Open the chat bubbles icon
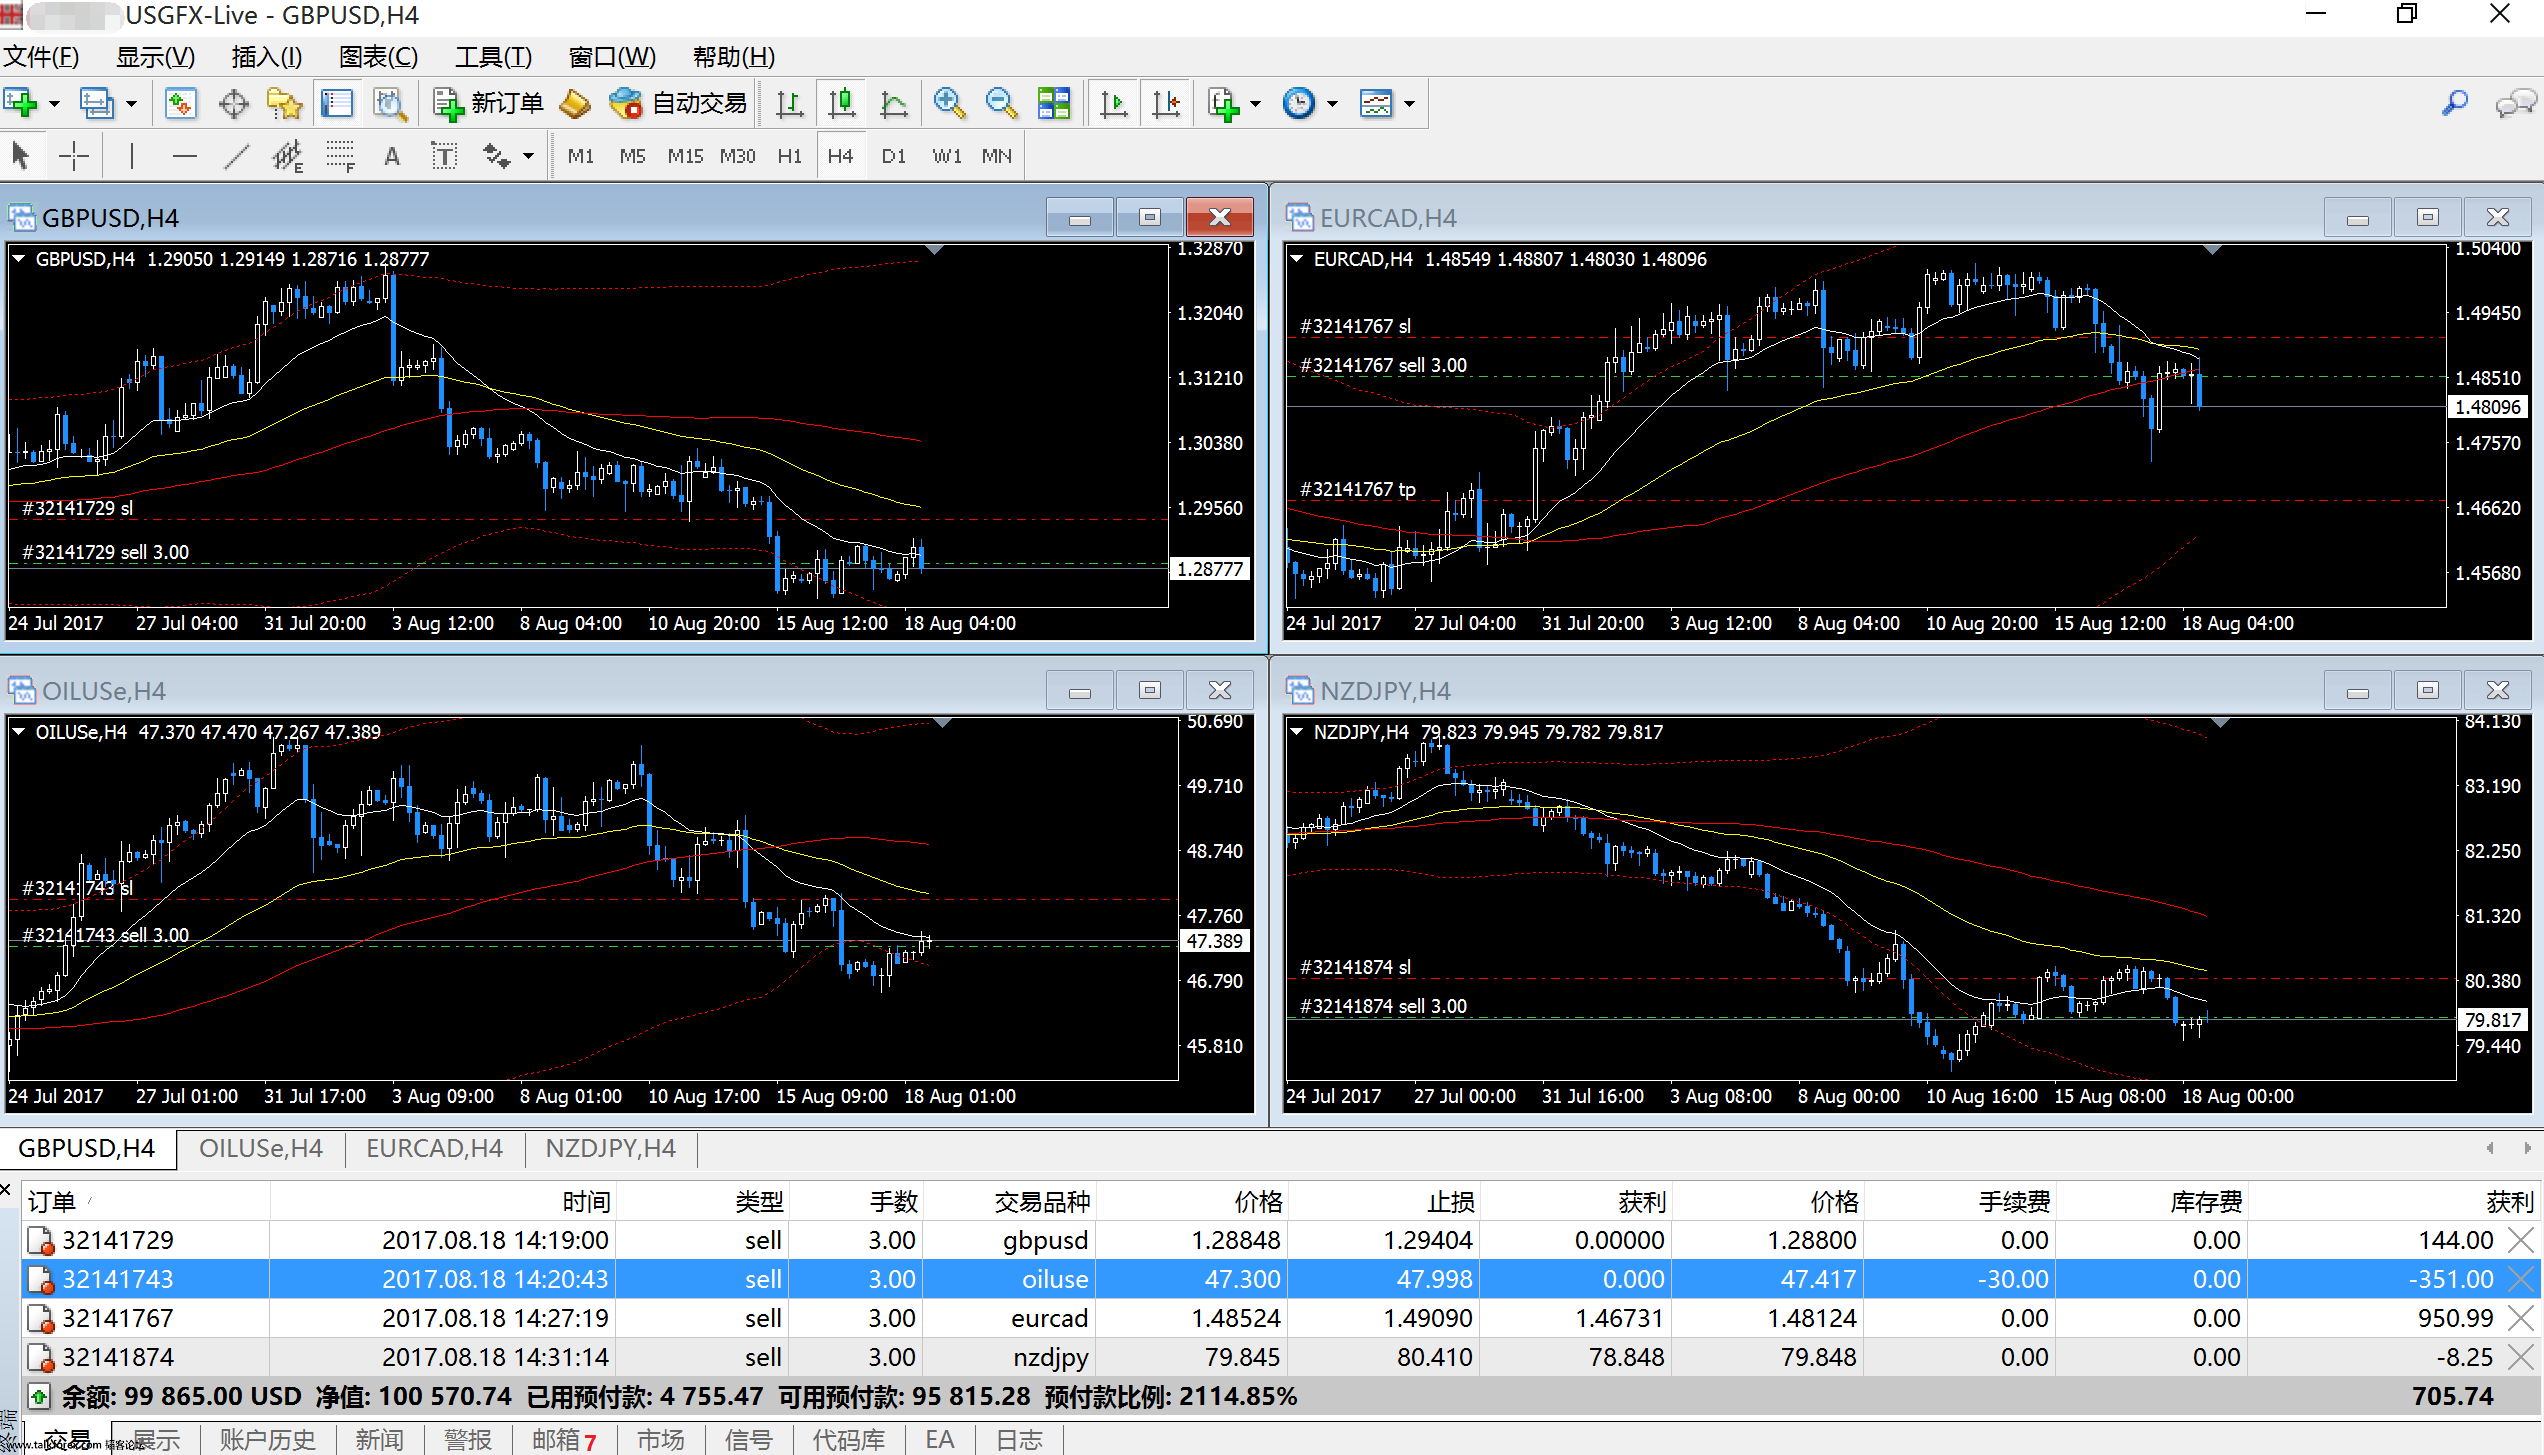This screenshot has height=1455, width=2544. [2516, 103]
